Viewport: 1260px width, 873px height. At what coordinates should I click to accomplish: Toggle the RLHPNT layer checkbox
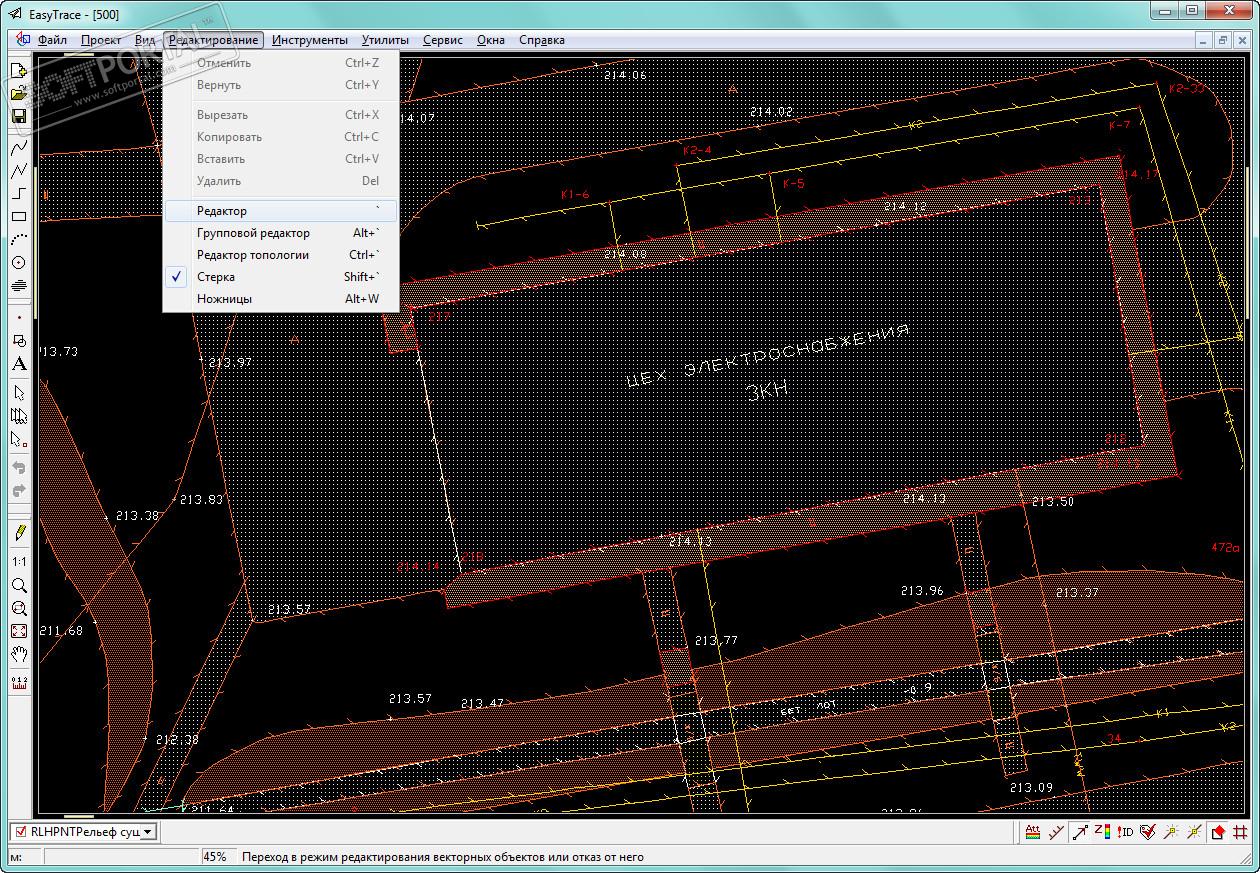(x=20, y=831)
